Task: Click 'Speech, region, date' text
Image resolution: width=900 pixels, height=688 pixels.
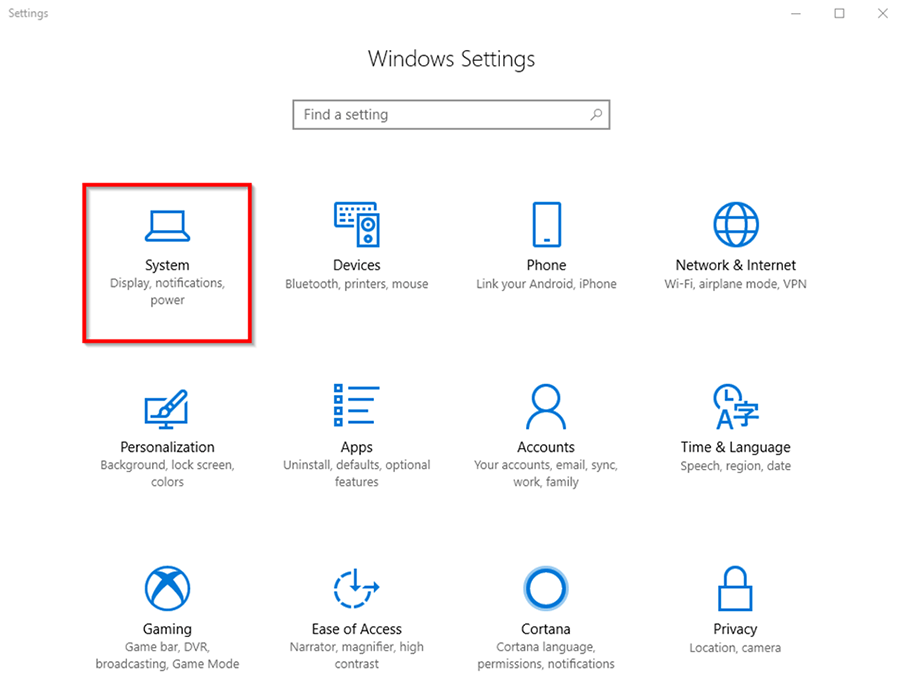Action: [x=735, y=466]
